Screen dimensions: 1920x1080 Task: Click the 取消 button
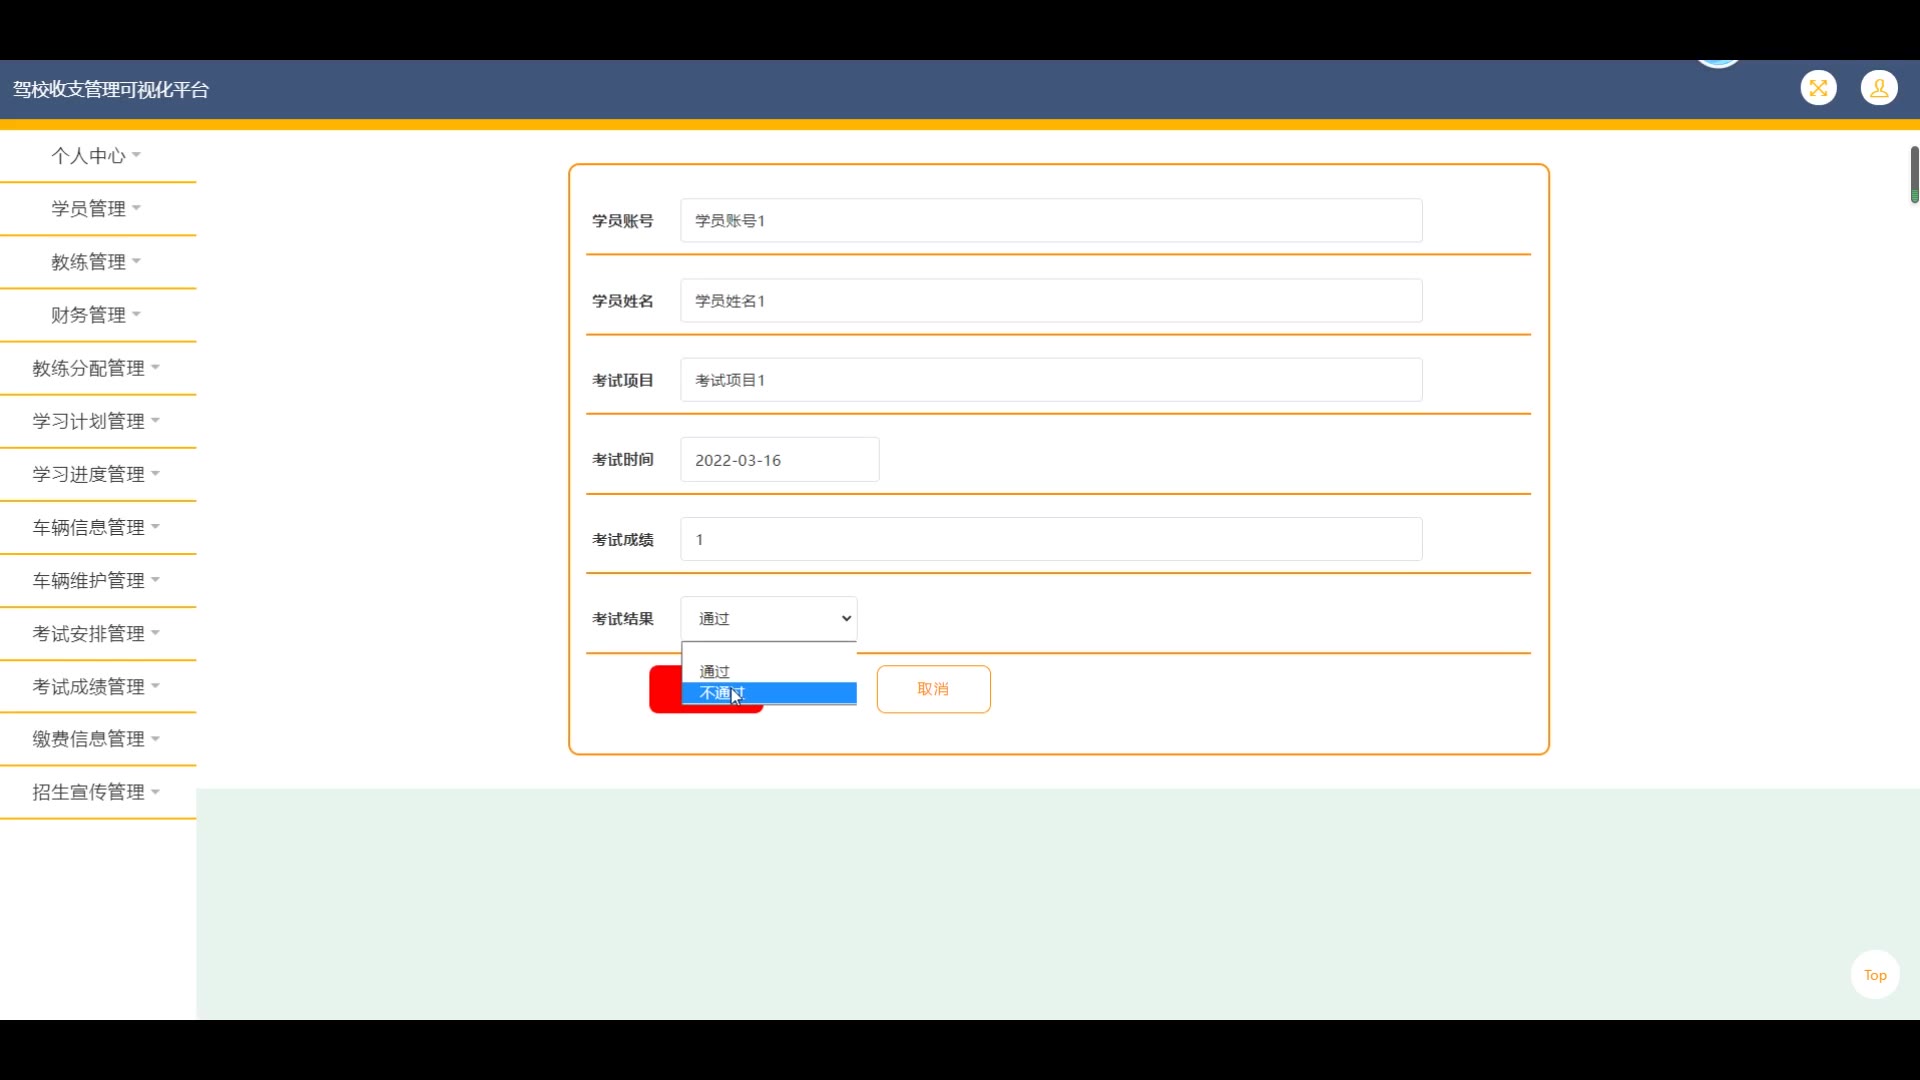click(933, 689)
